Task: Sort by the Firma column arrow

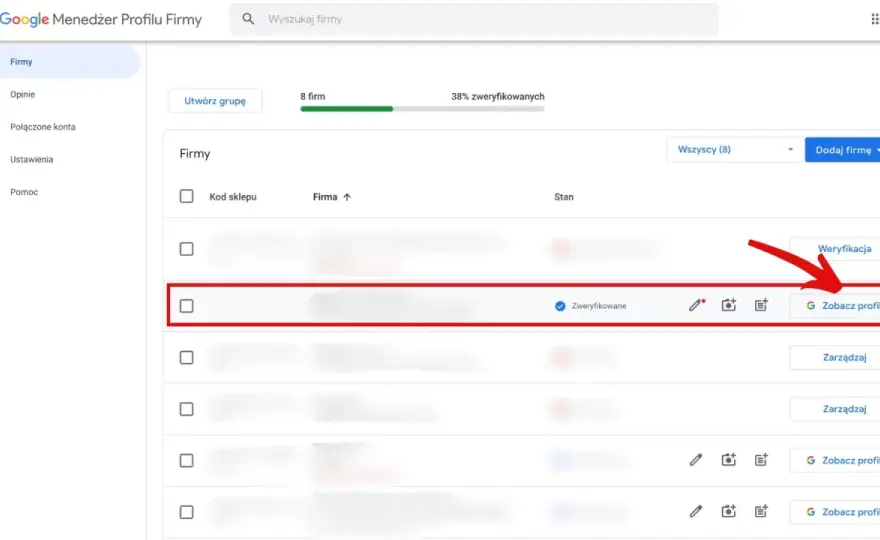Action: point(347,197)
